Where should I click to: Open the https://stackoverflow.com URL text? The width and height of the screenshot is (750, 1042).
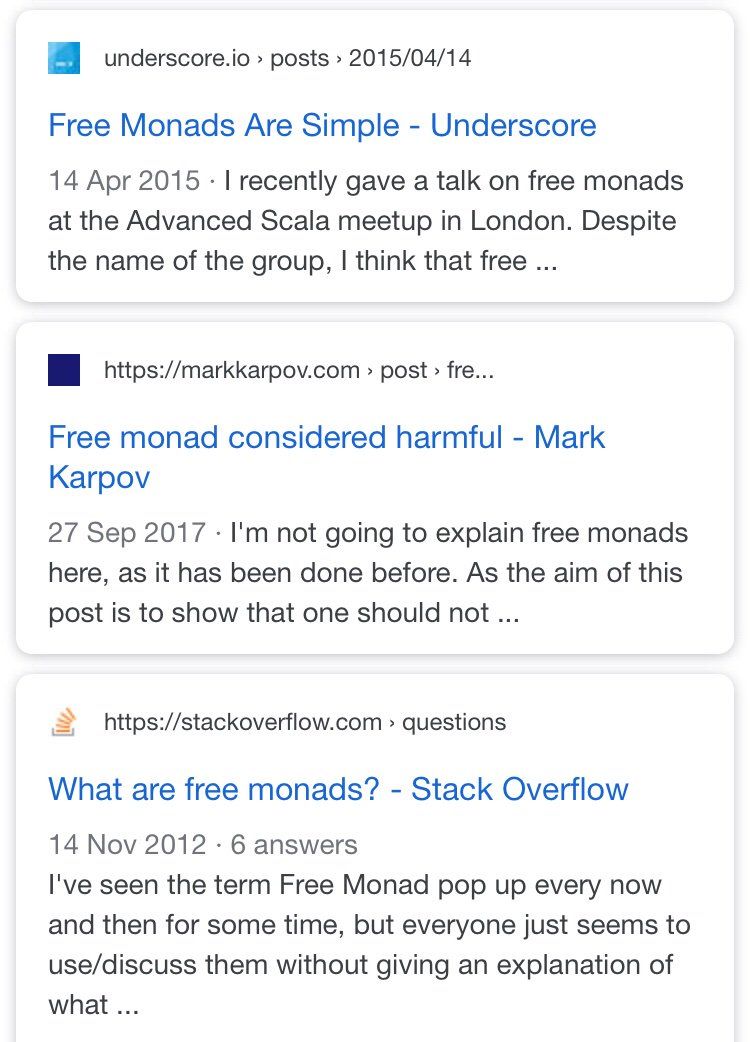[x=243, y=722]
